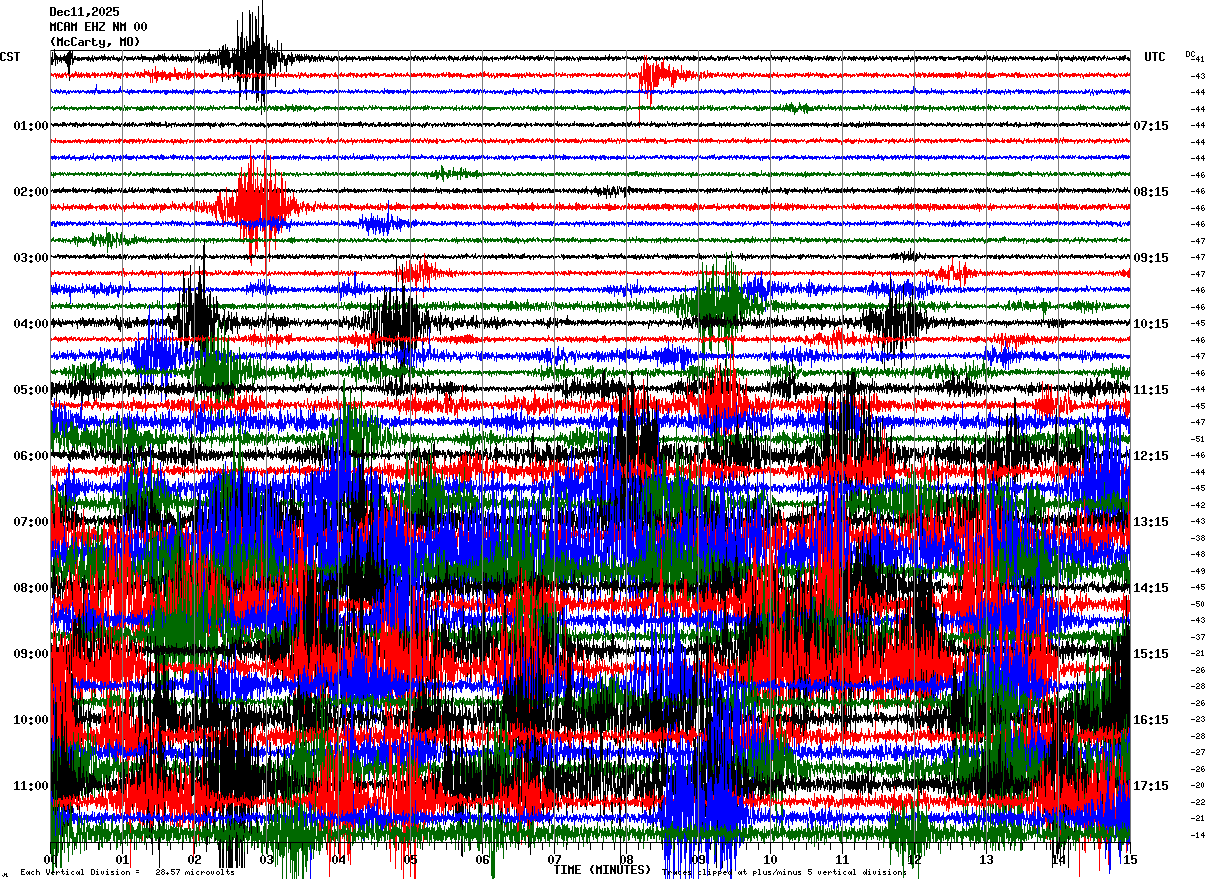Select the 02:00 CST time label
Viewport: 1210px width, 886px height.
[x=31, y=192]
